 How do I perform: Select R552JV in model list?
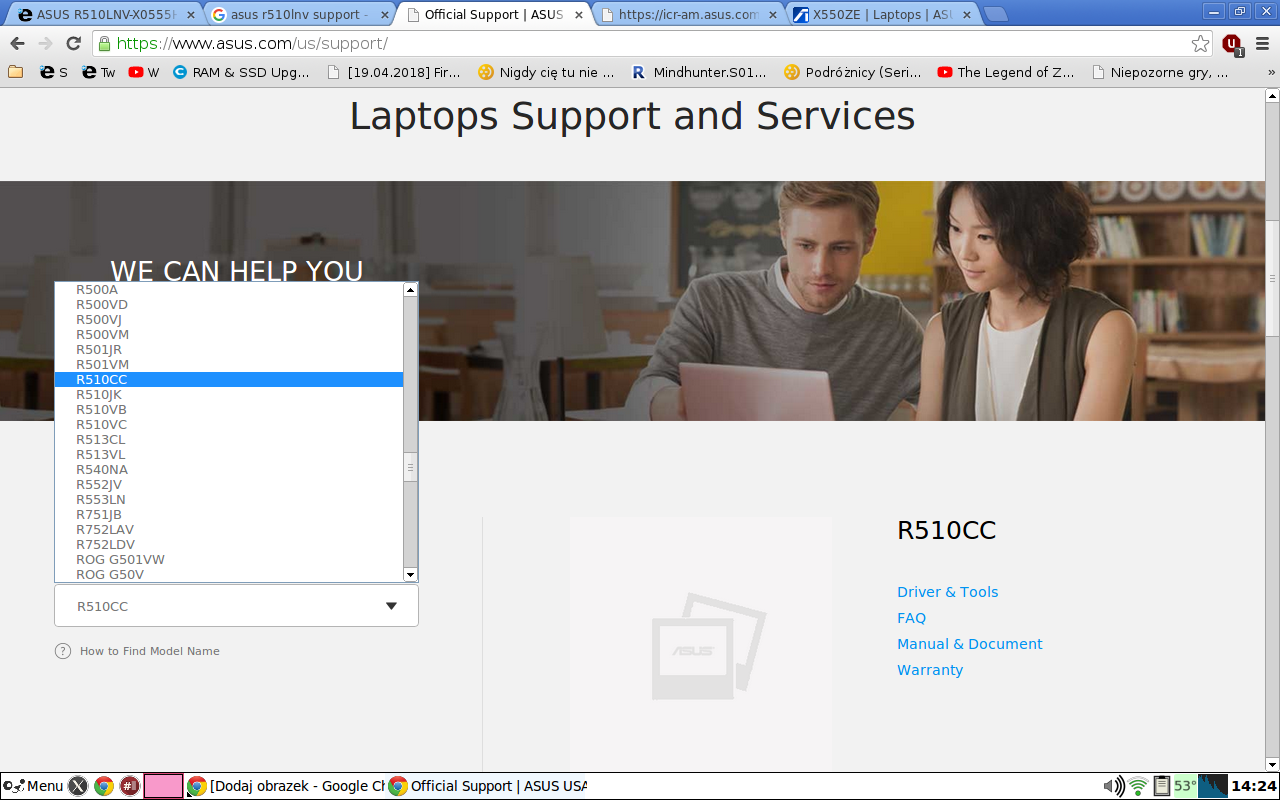(x=229, y=485)
